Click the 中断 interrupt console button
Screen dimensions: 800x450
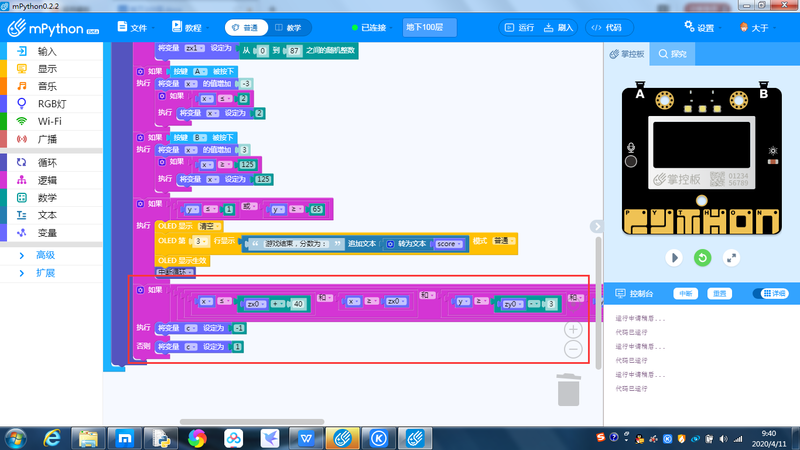click(x=685, y=293)
